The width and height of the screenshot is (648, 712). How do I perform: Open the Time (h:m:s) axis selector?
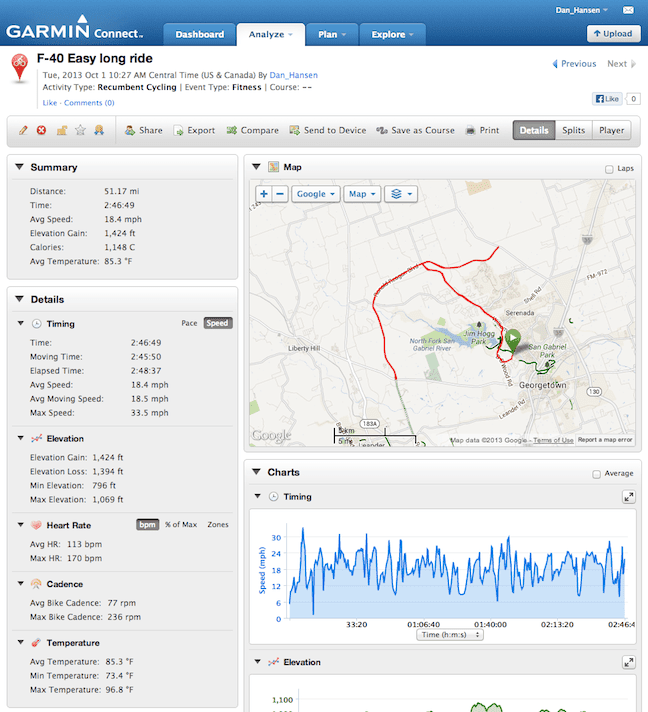[449, 634]
